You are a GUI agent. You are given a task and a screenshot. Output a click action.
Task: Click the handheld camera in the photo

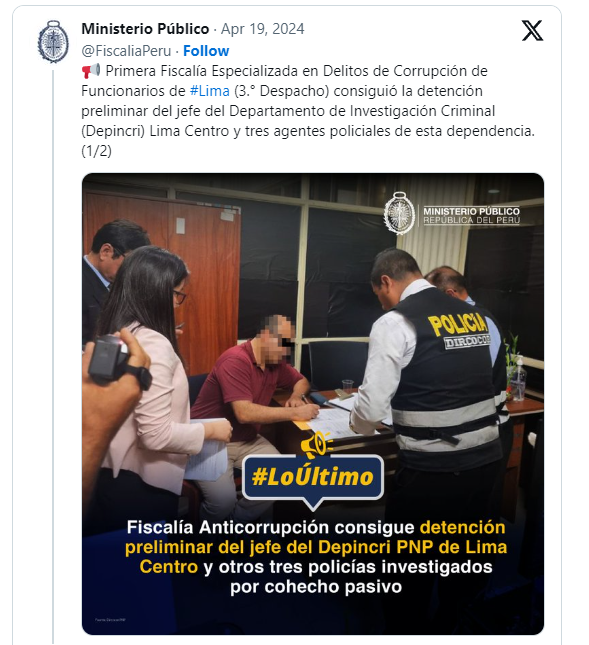118,361
